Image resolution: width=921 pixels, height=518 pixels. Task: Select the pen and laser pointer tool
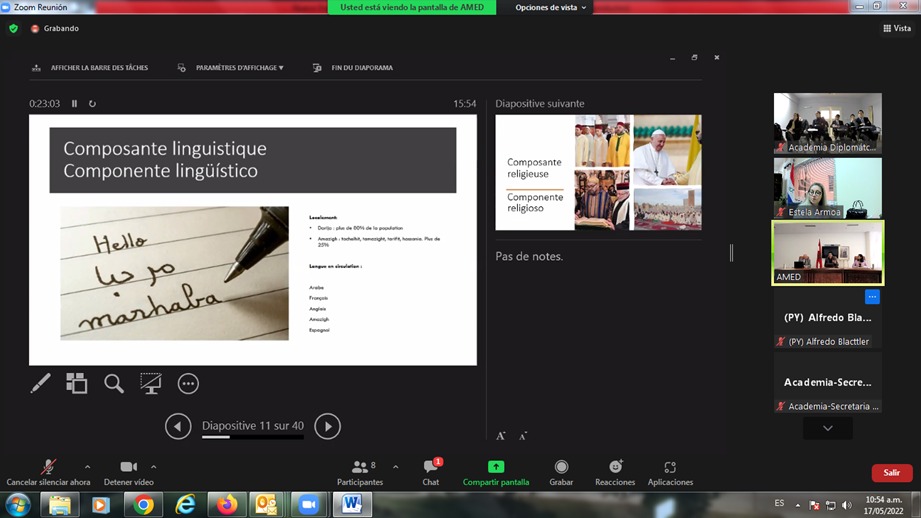tap(40, 383)
